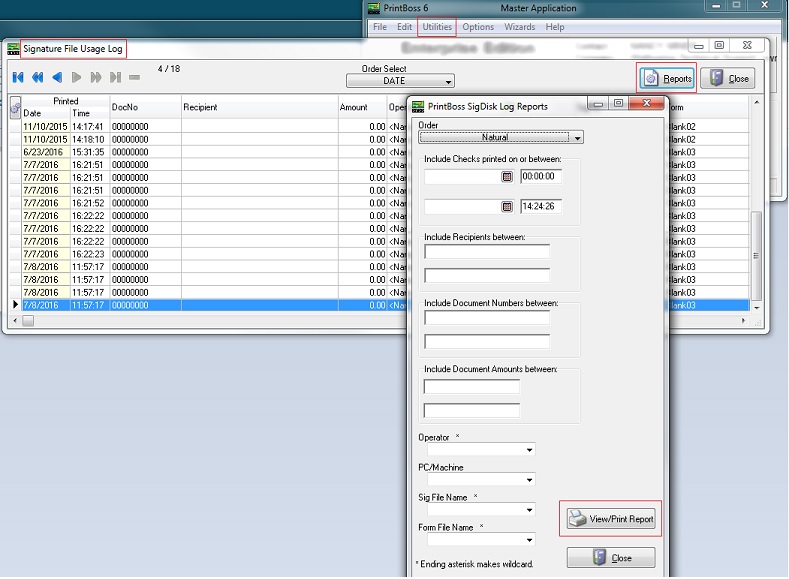Click second Document Amounts between field
Viewport: 789px width, 579px height.
pyautogui.click(x=472, y=411)
